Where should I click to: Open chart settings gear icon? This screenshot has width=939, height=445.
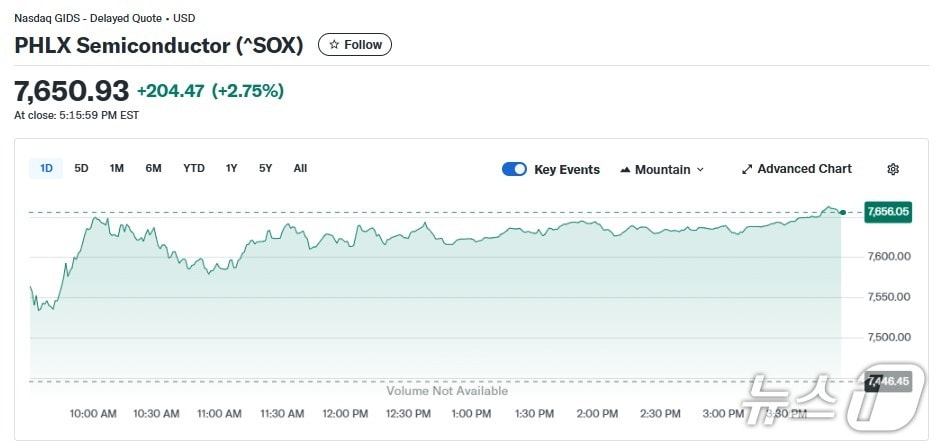[x=893, y=169]
